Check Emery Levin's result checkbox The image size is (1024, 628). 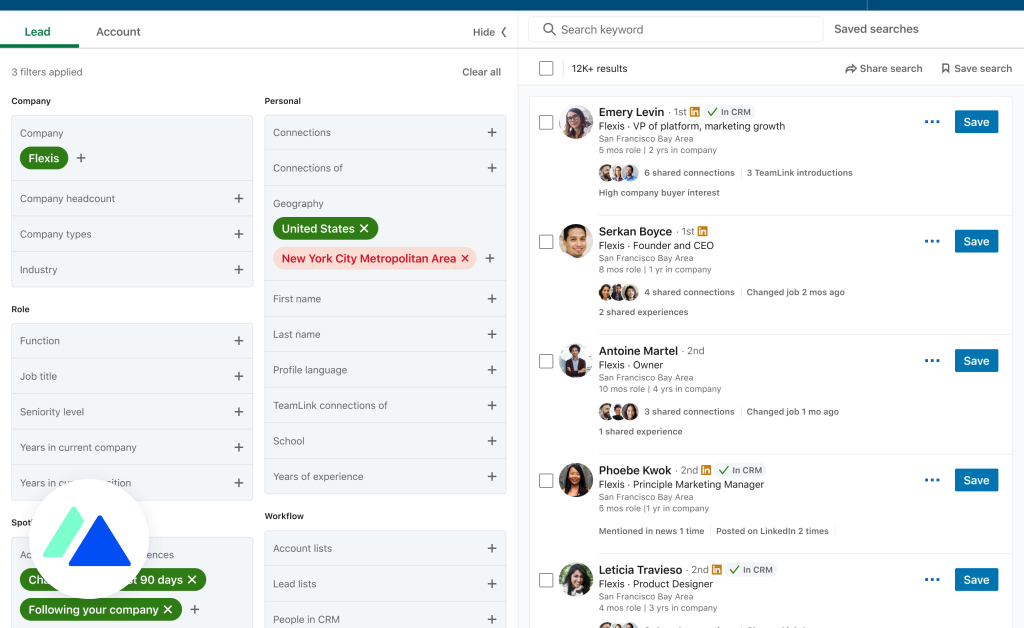[x=546, y=122]
